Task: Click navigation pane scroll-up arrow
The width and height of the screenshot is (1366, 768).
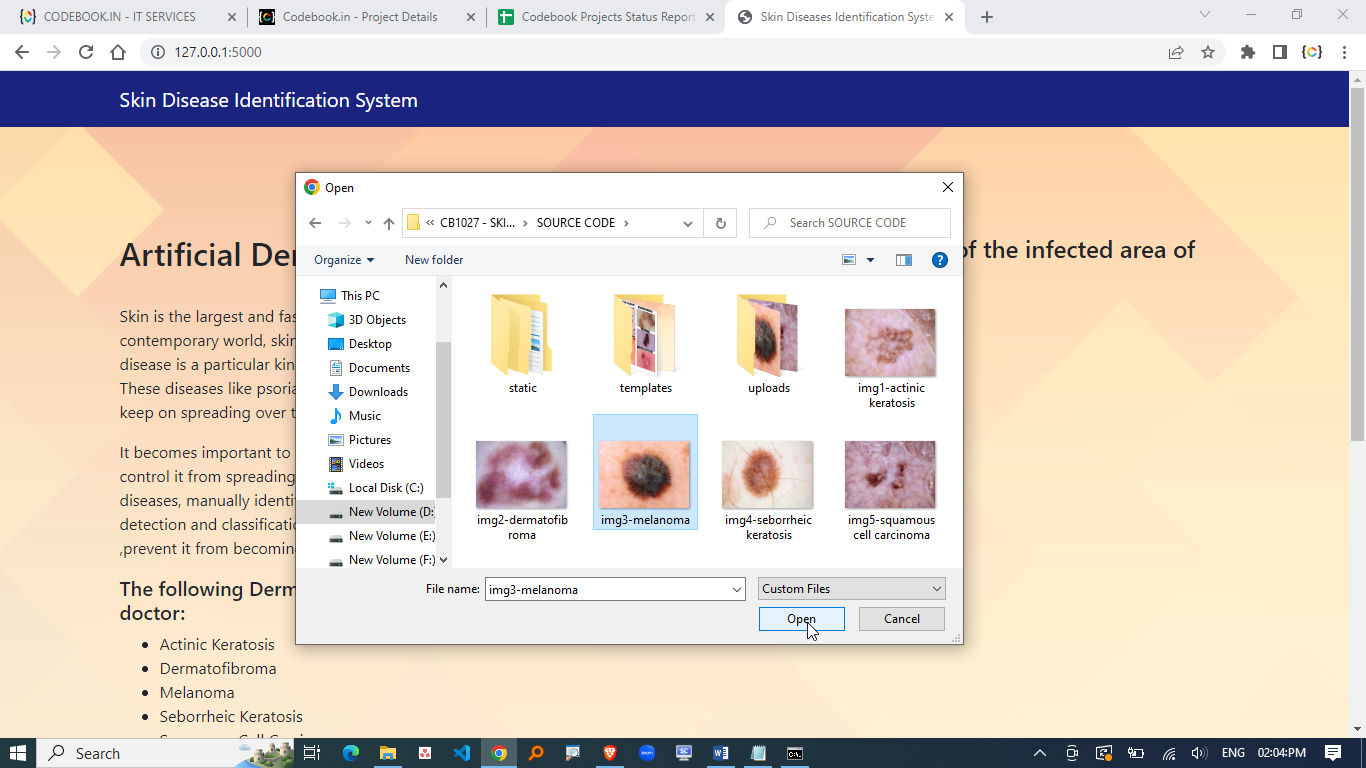Action: pyautogui.click(x=444, y=285)
